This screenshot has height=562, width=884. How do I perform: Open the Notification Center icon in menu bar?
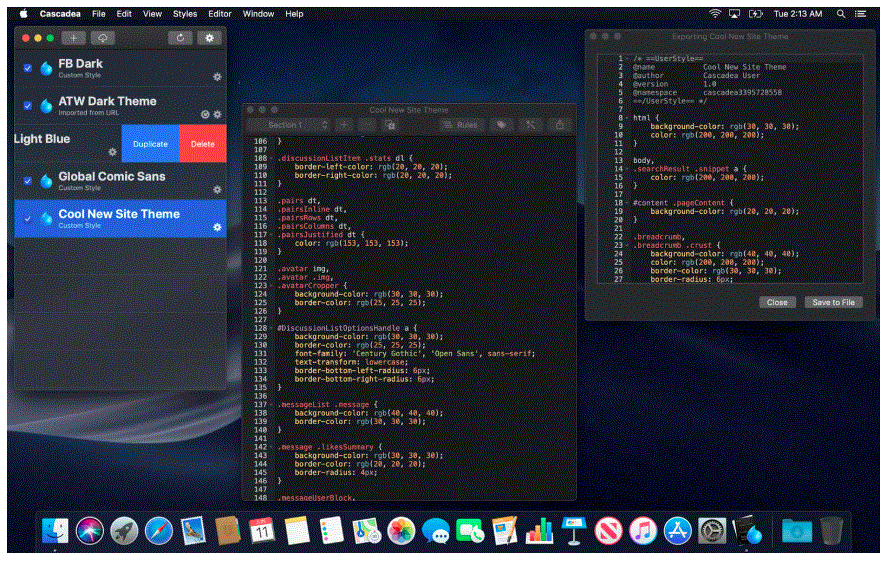click(861, 14)
